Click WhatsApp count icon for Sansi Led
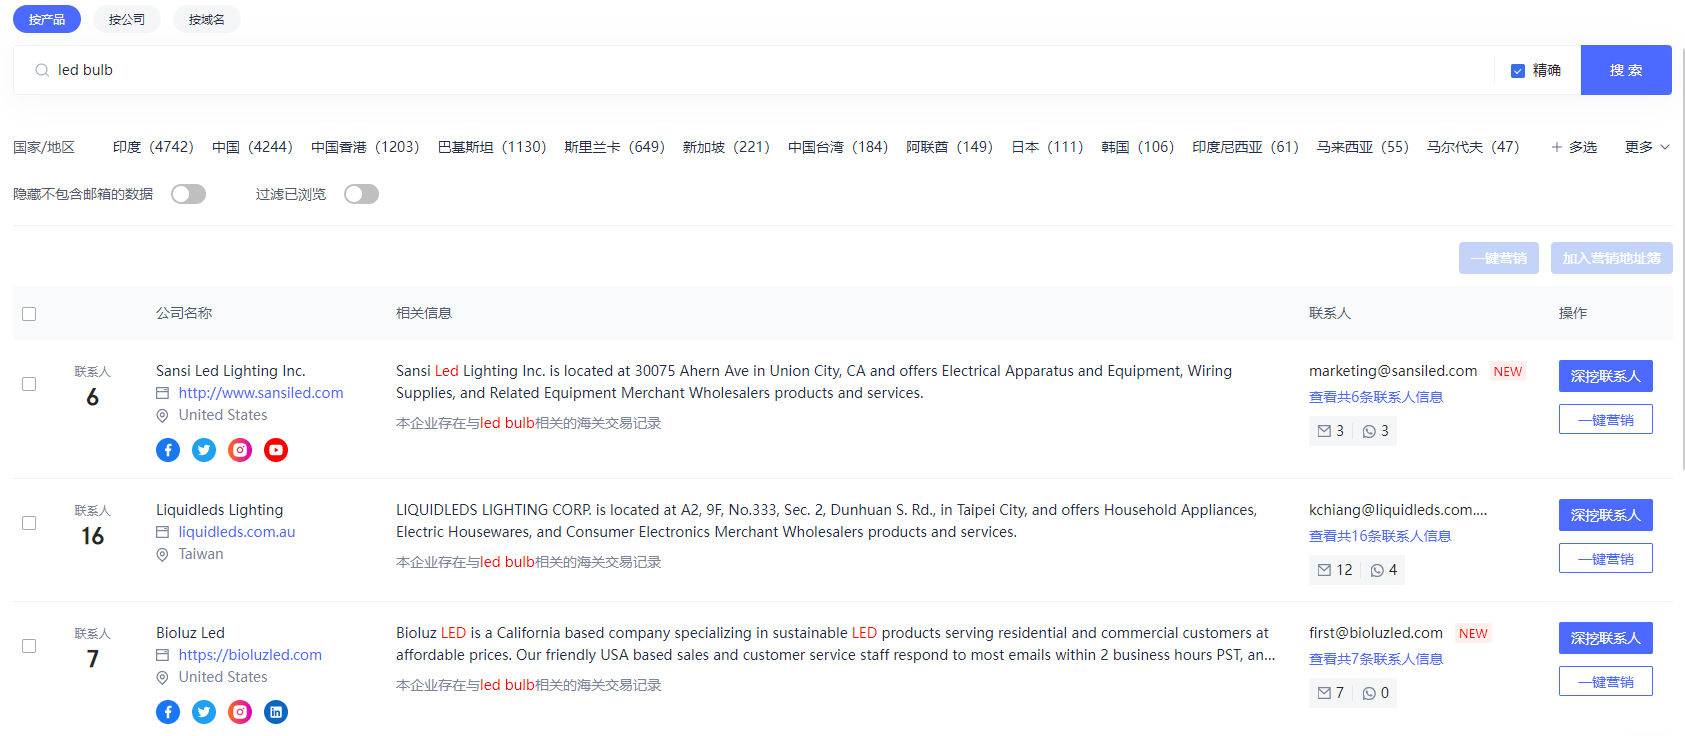This screenshot has width=1685, height=736. coord(1369,431)
